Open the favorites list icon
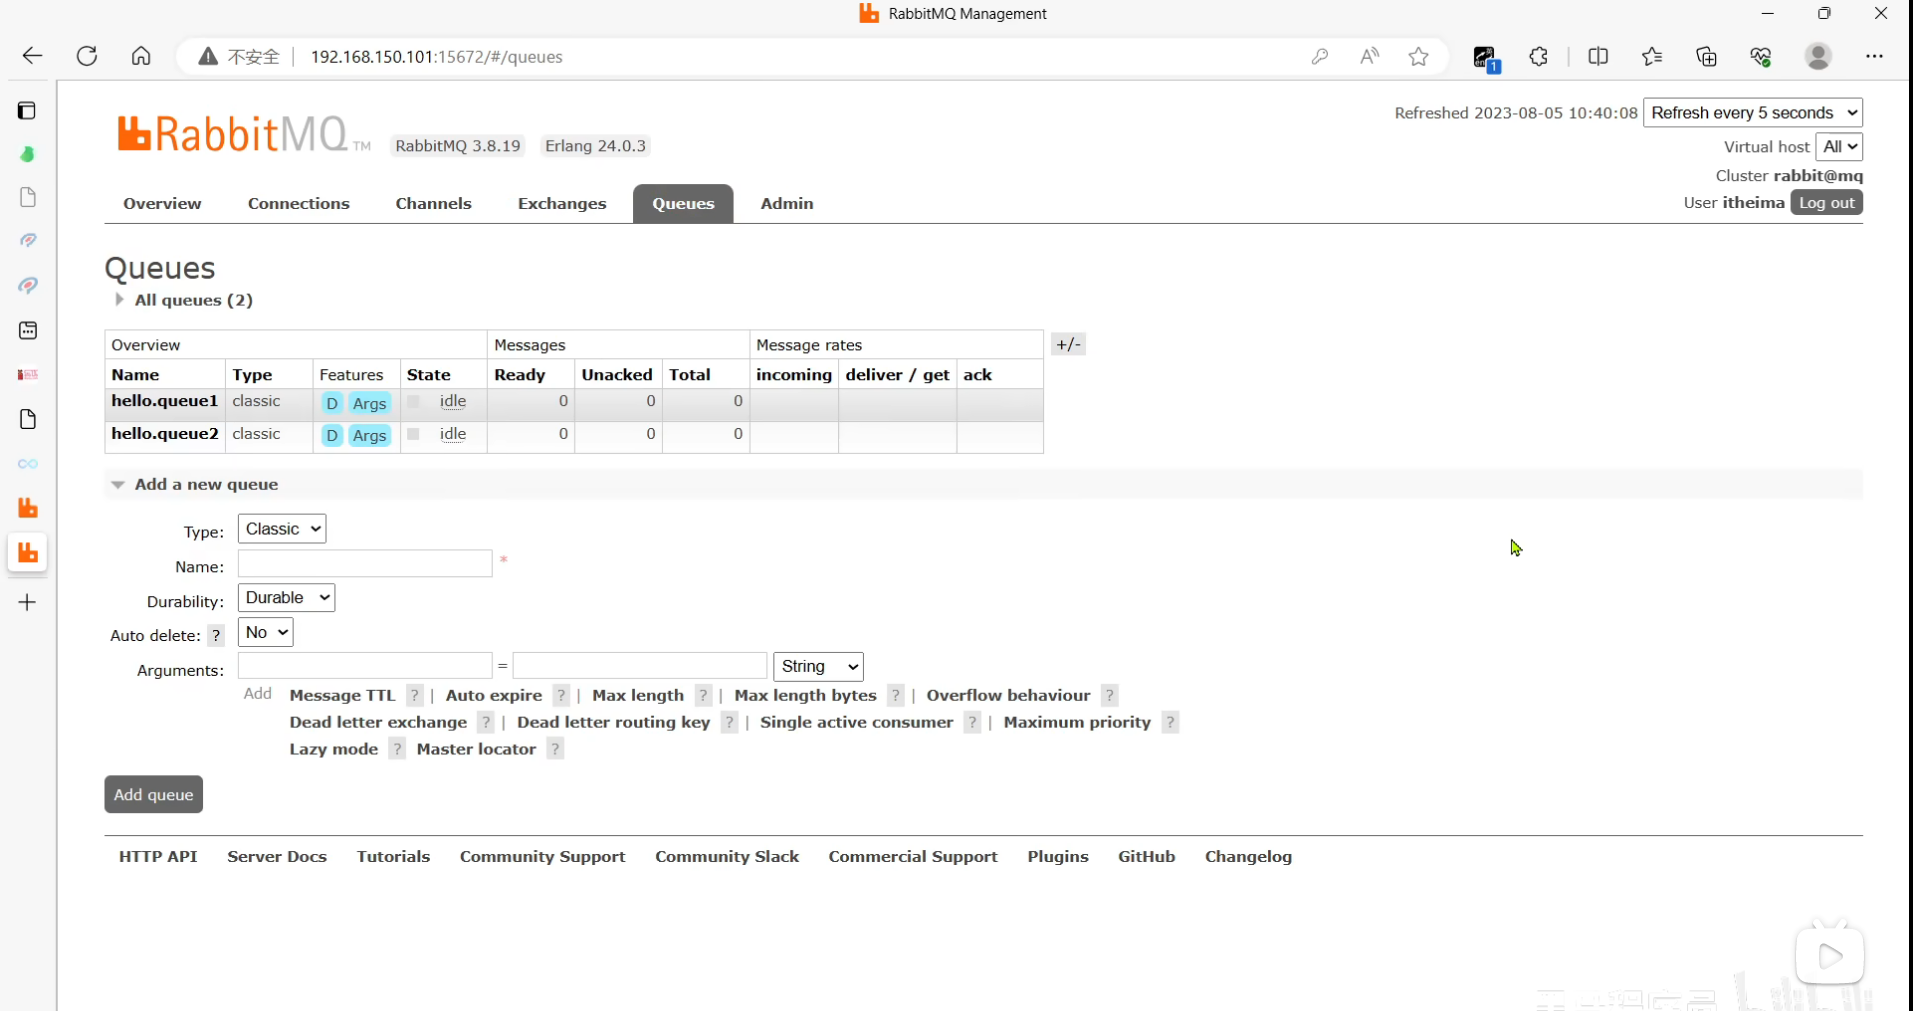This screenshot has width=1913, height=1011. click(1652, 57)
